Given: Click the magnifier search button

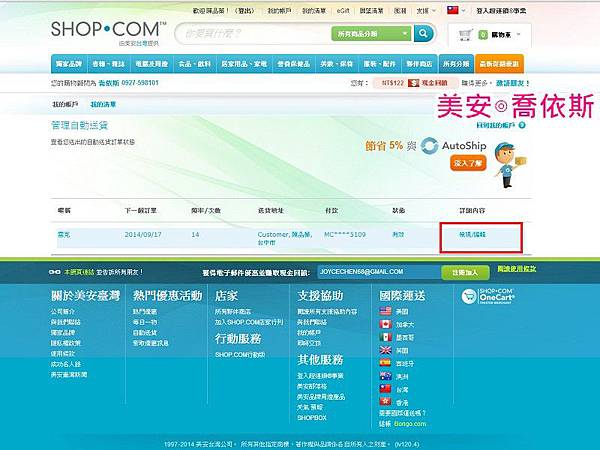Looking at the screenshot, I should tap(423, 34).
